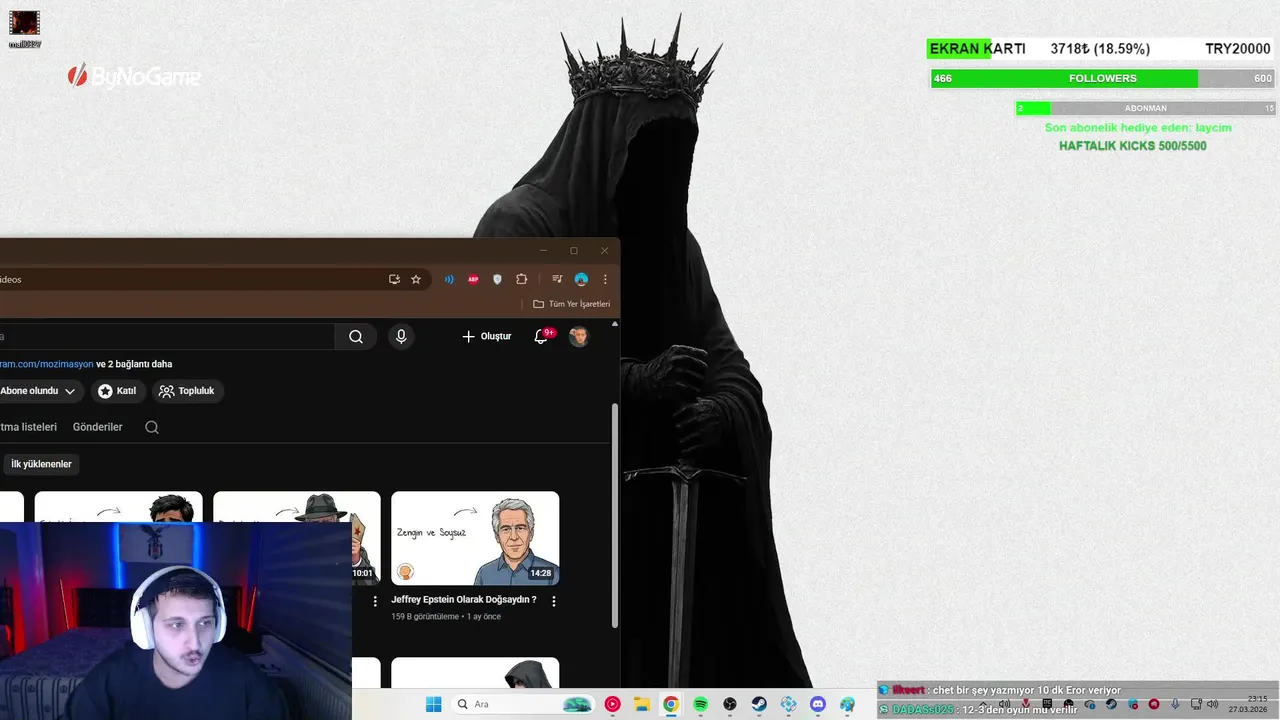The height and width of the screenshot is (720, 1280).
Task: Open Chrome media controls icon
Action: [x=557, y=279]
